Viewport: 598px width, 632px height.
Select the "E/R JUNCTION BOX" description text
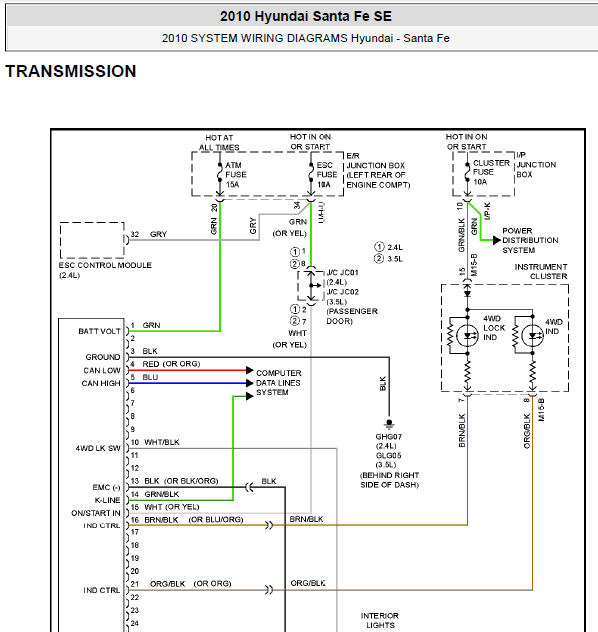[378, 170]
